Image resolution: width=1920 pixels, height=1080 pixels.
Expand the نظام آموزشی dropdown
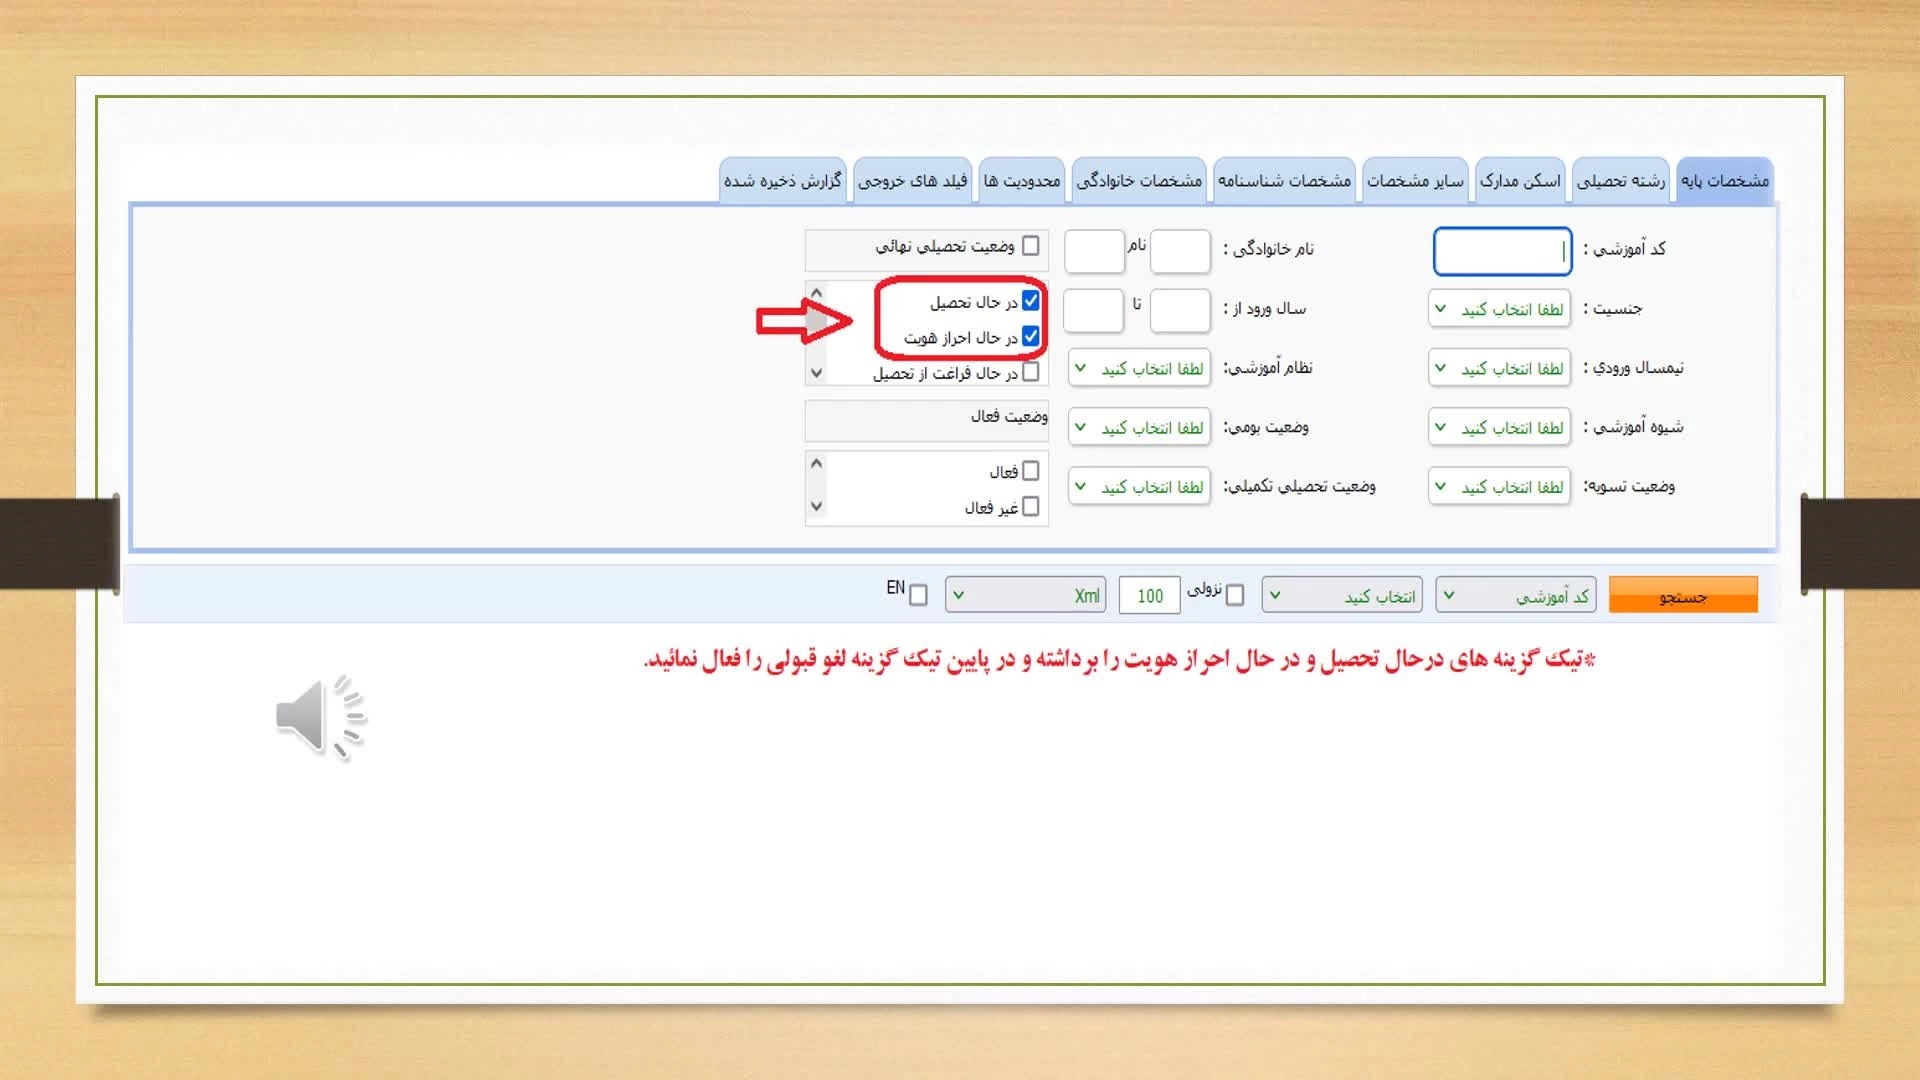pos(1139,368)
